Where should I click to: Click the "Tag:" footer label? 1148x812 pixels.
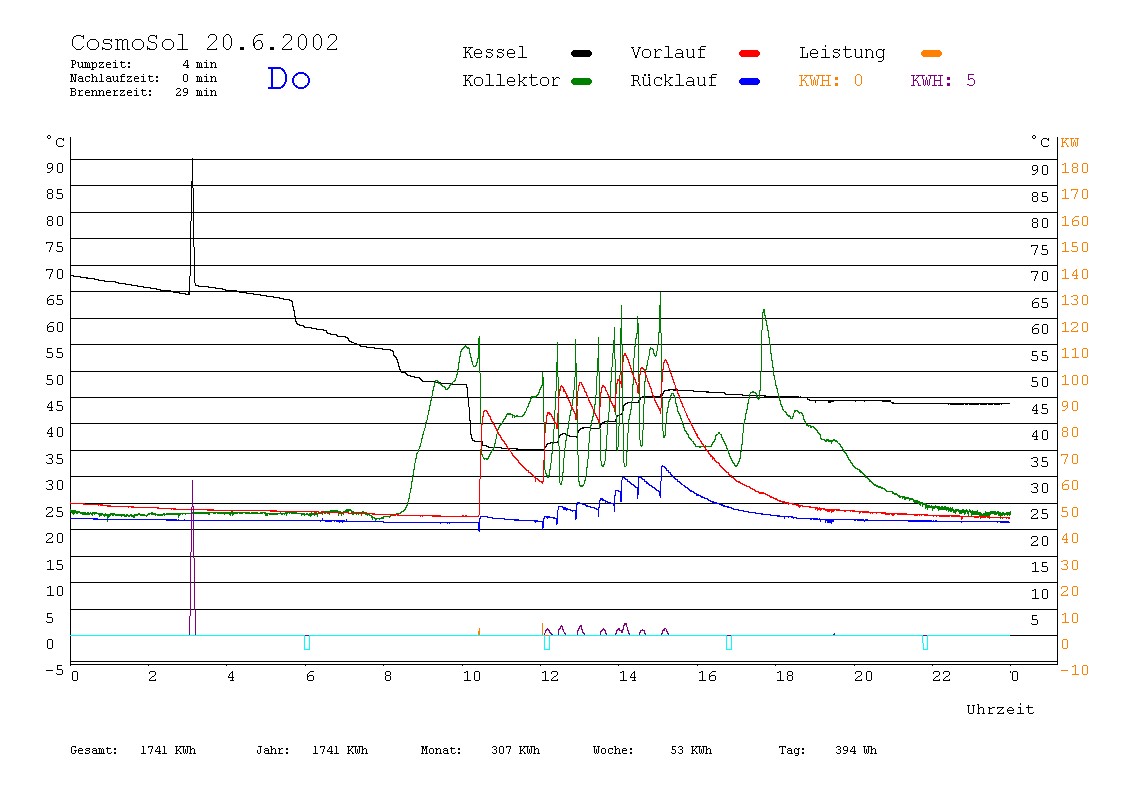791,750
